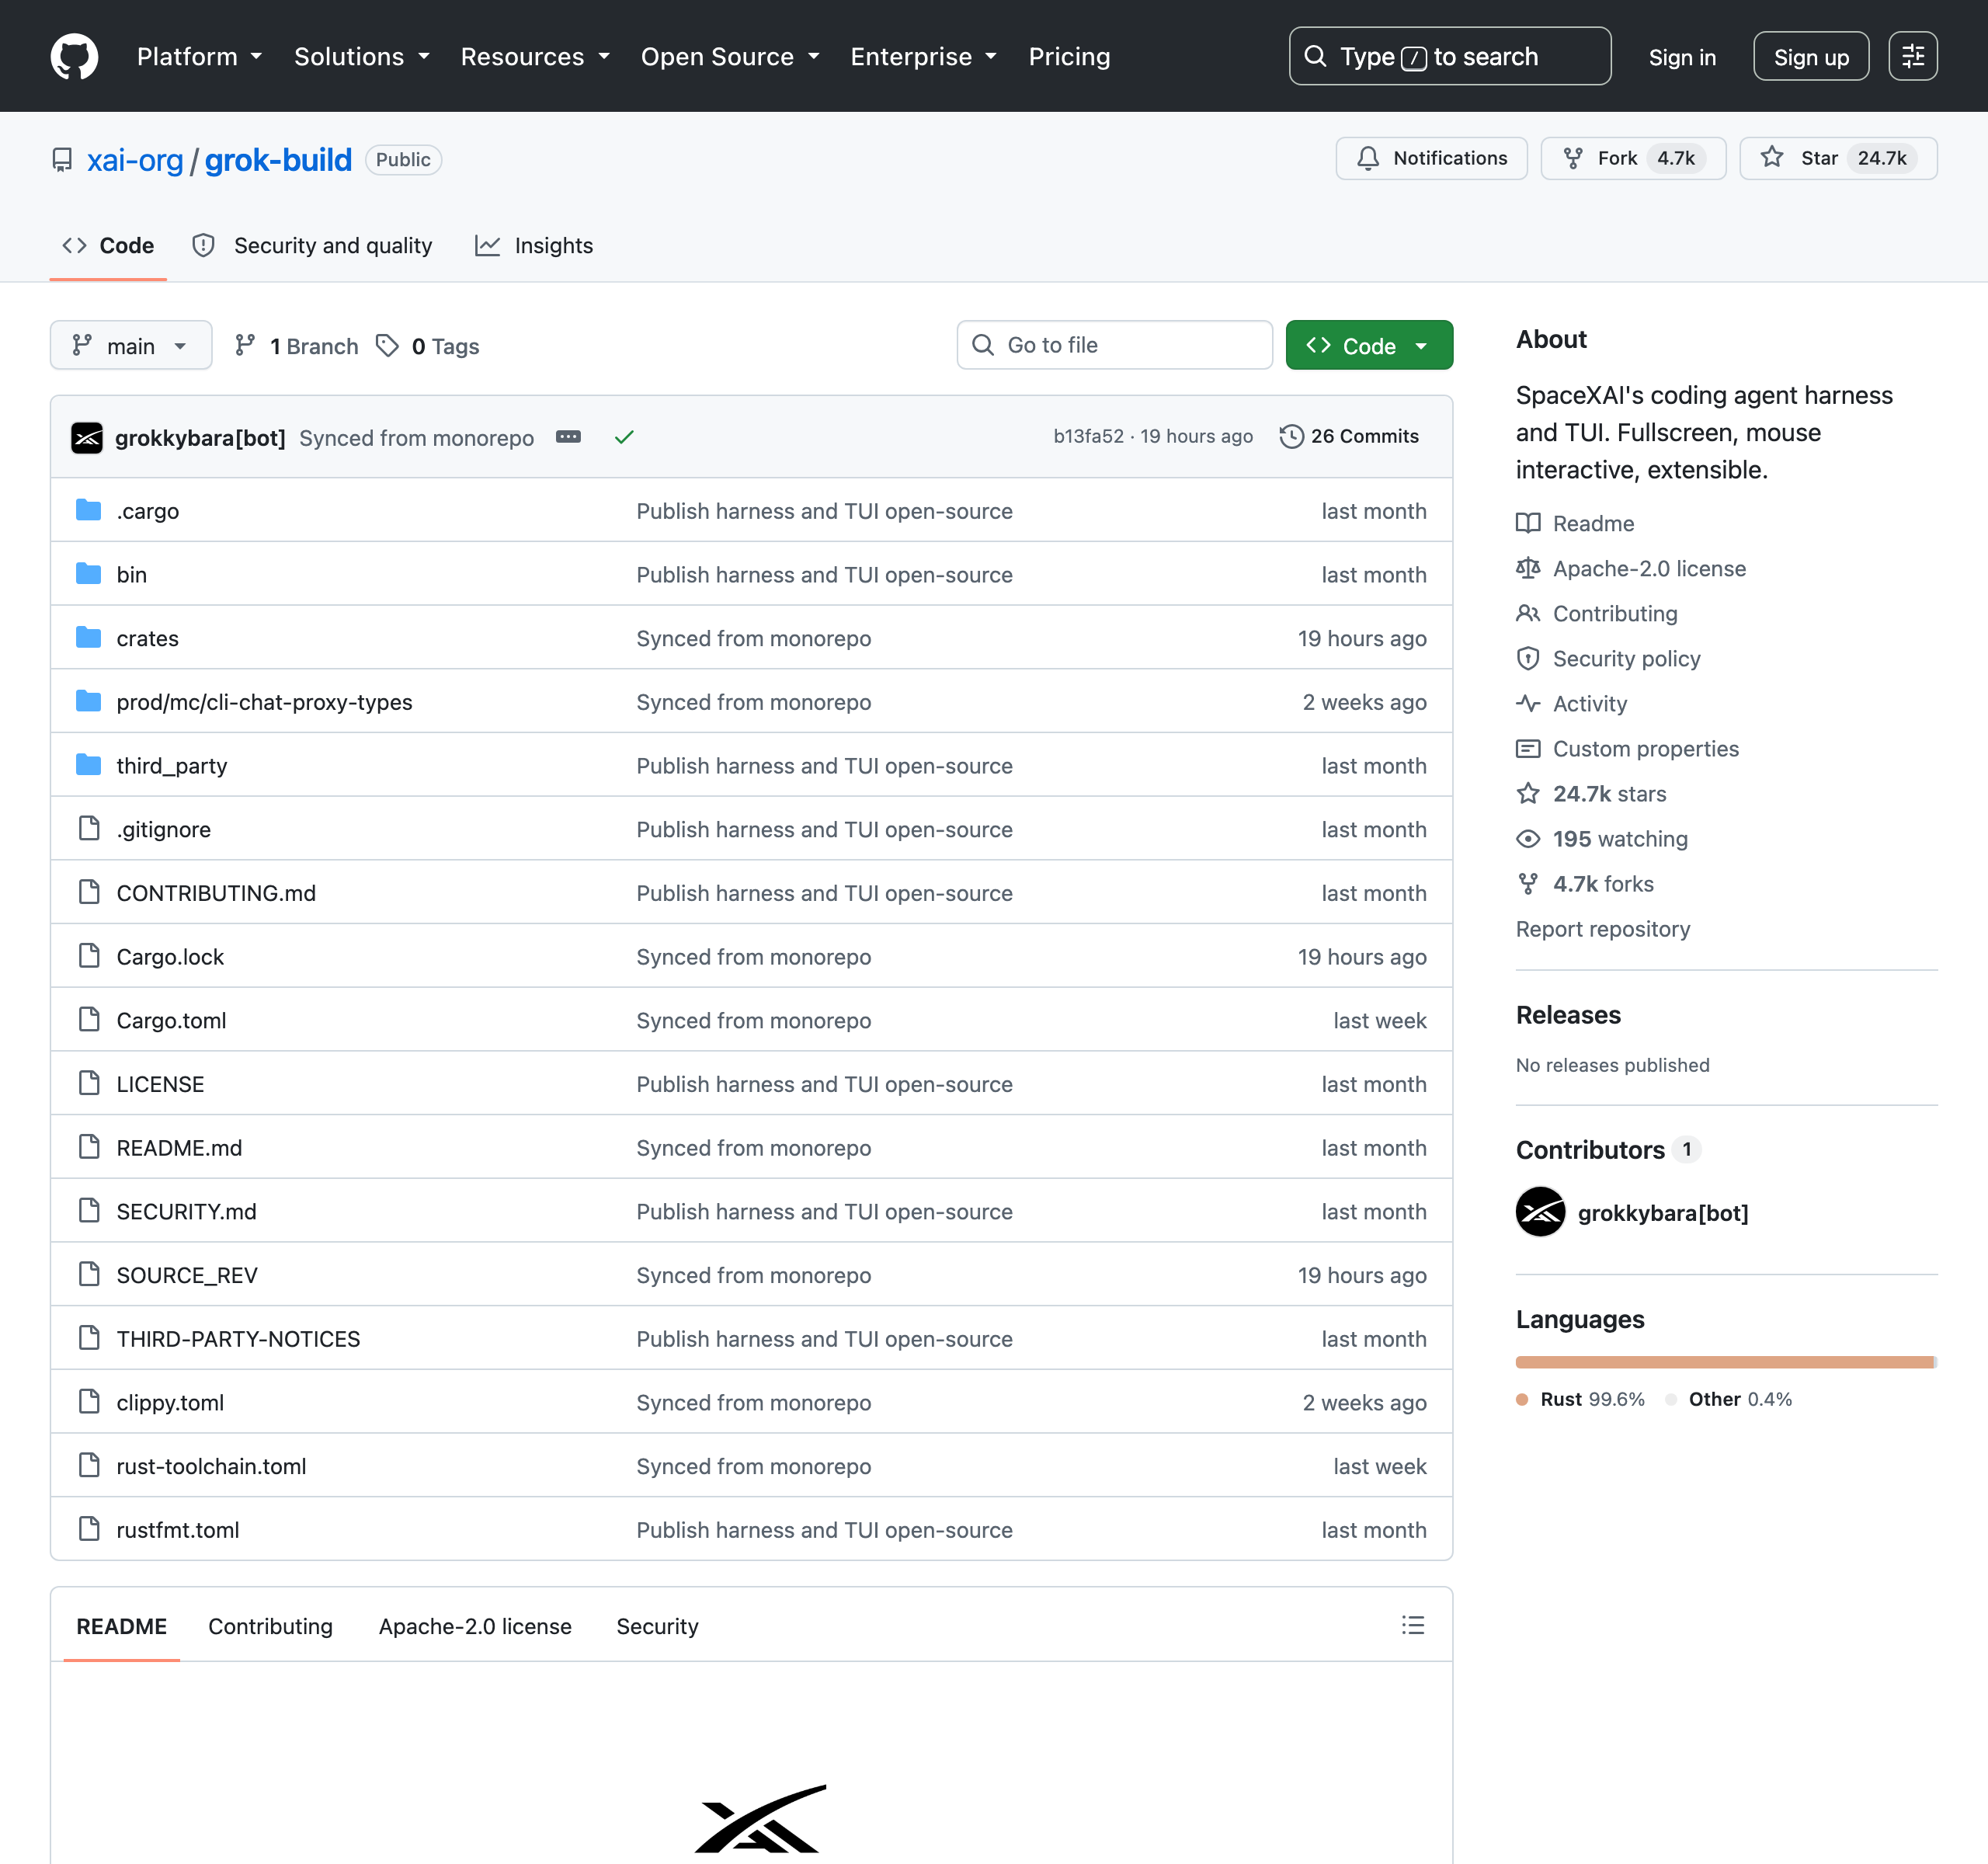Focus the Go to file search field
This screenshot has width=1988, height=1864.
[x=1114, y=345]
